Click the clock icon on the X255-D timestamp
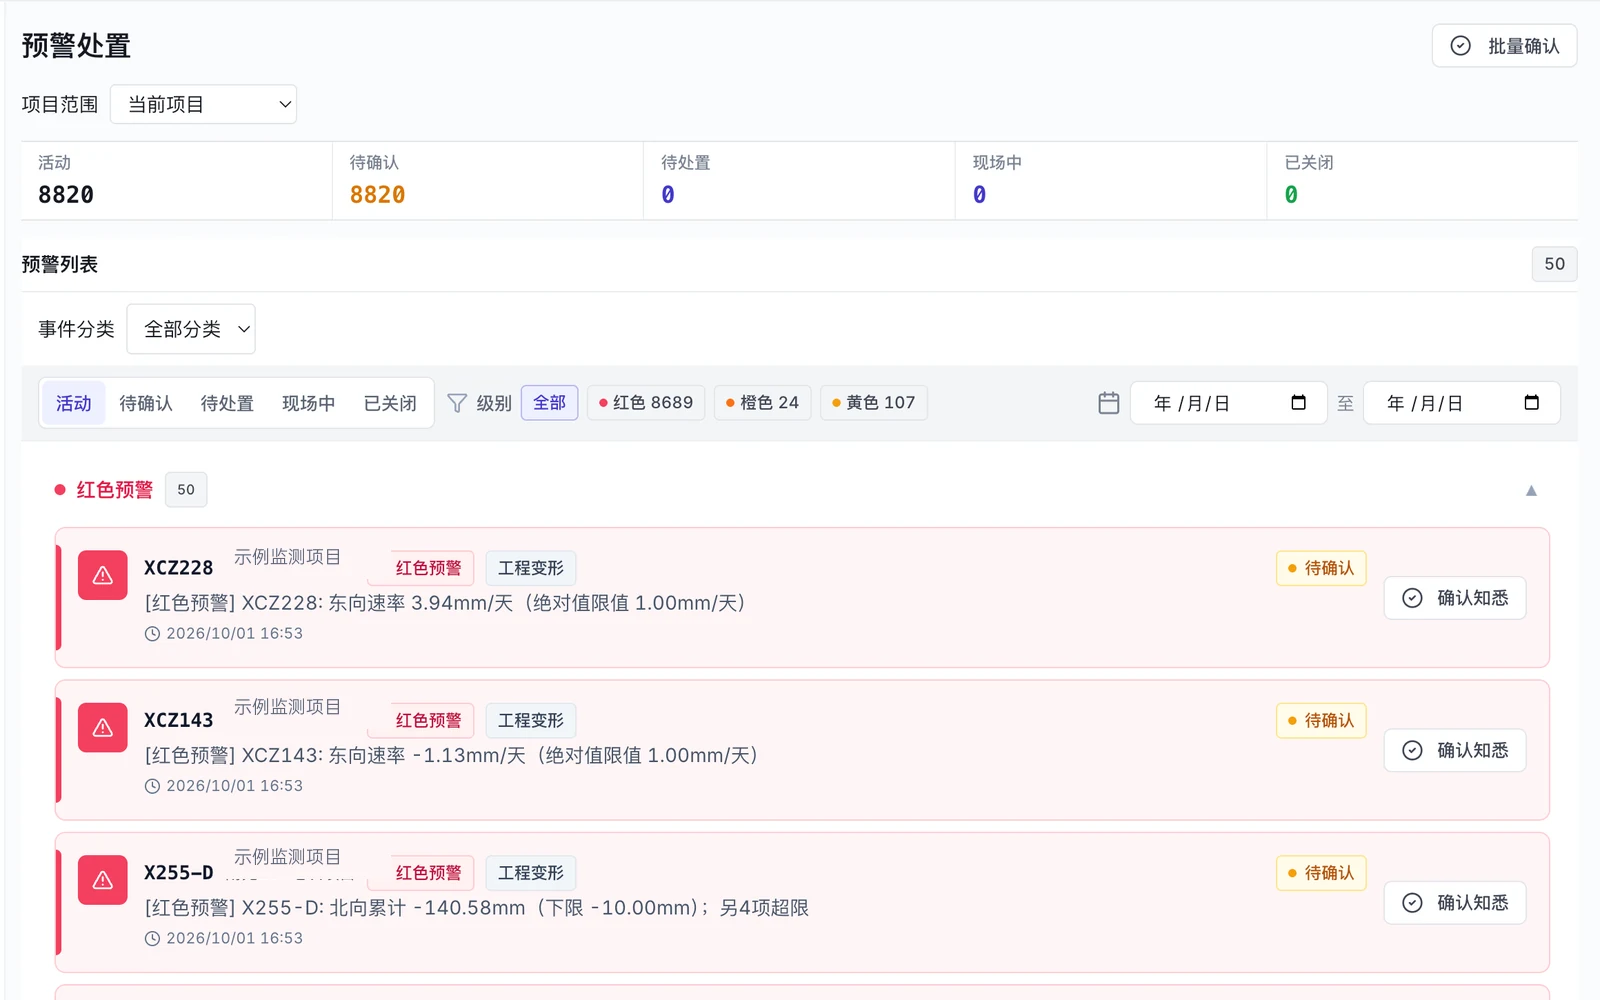 [152, 939]
